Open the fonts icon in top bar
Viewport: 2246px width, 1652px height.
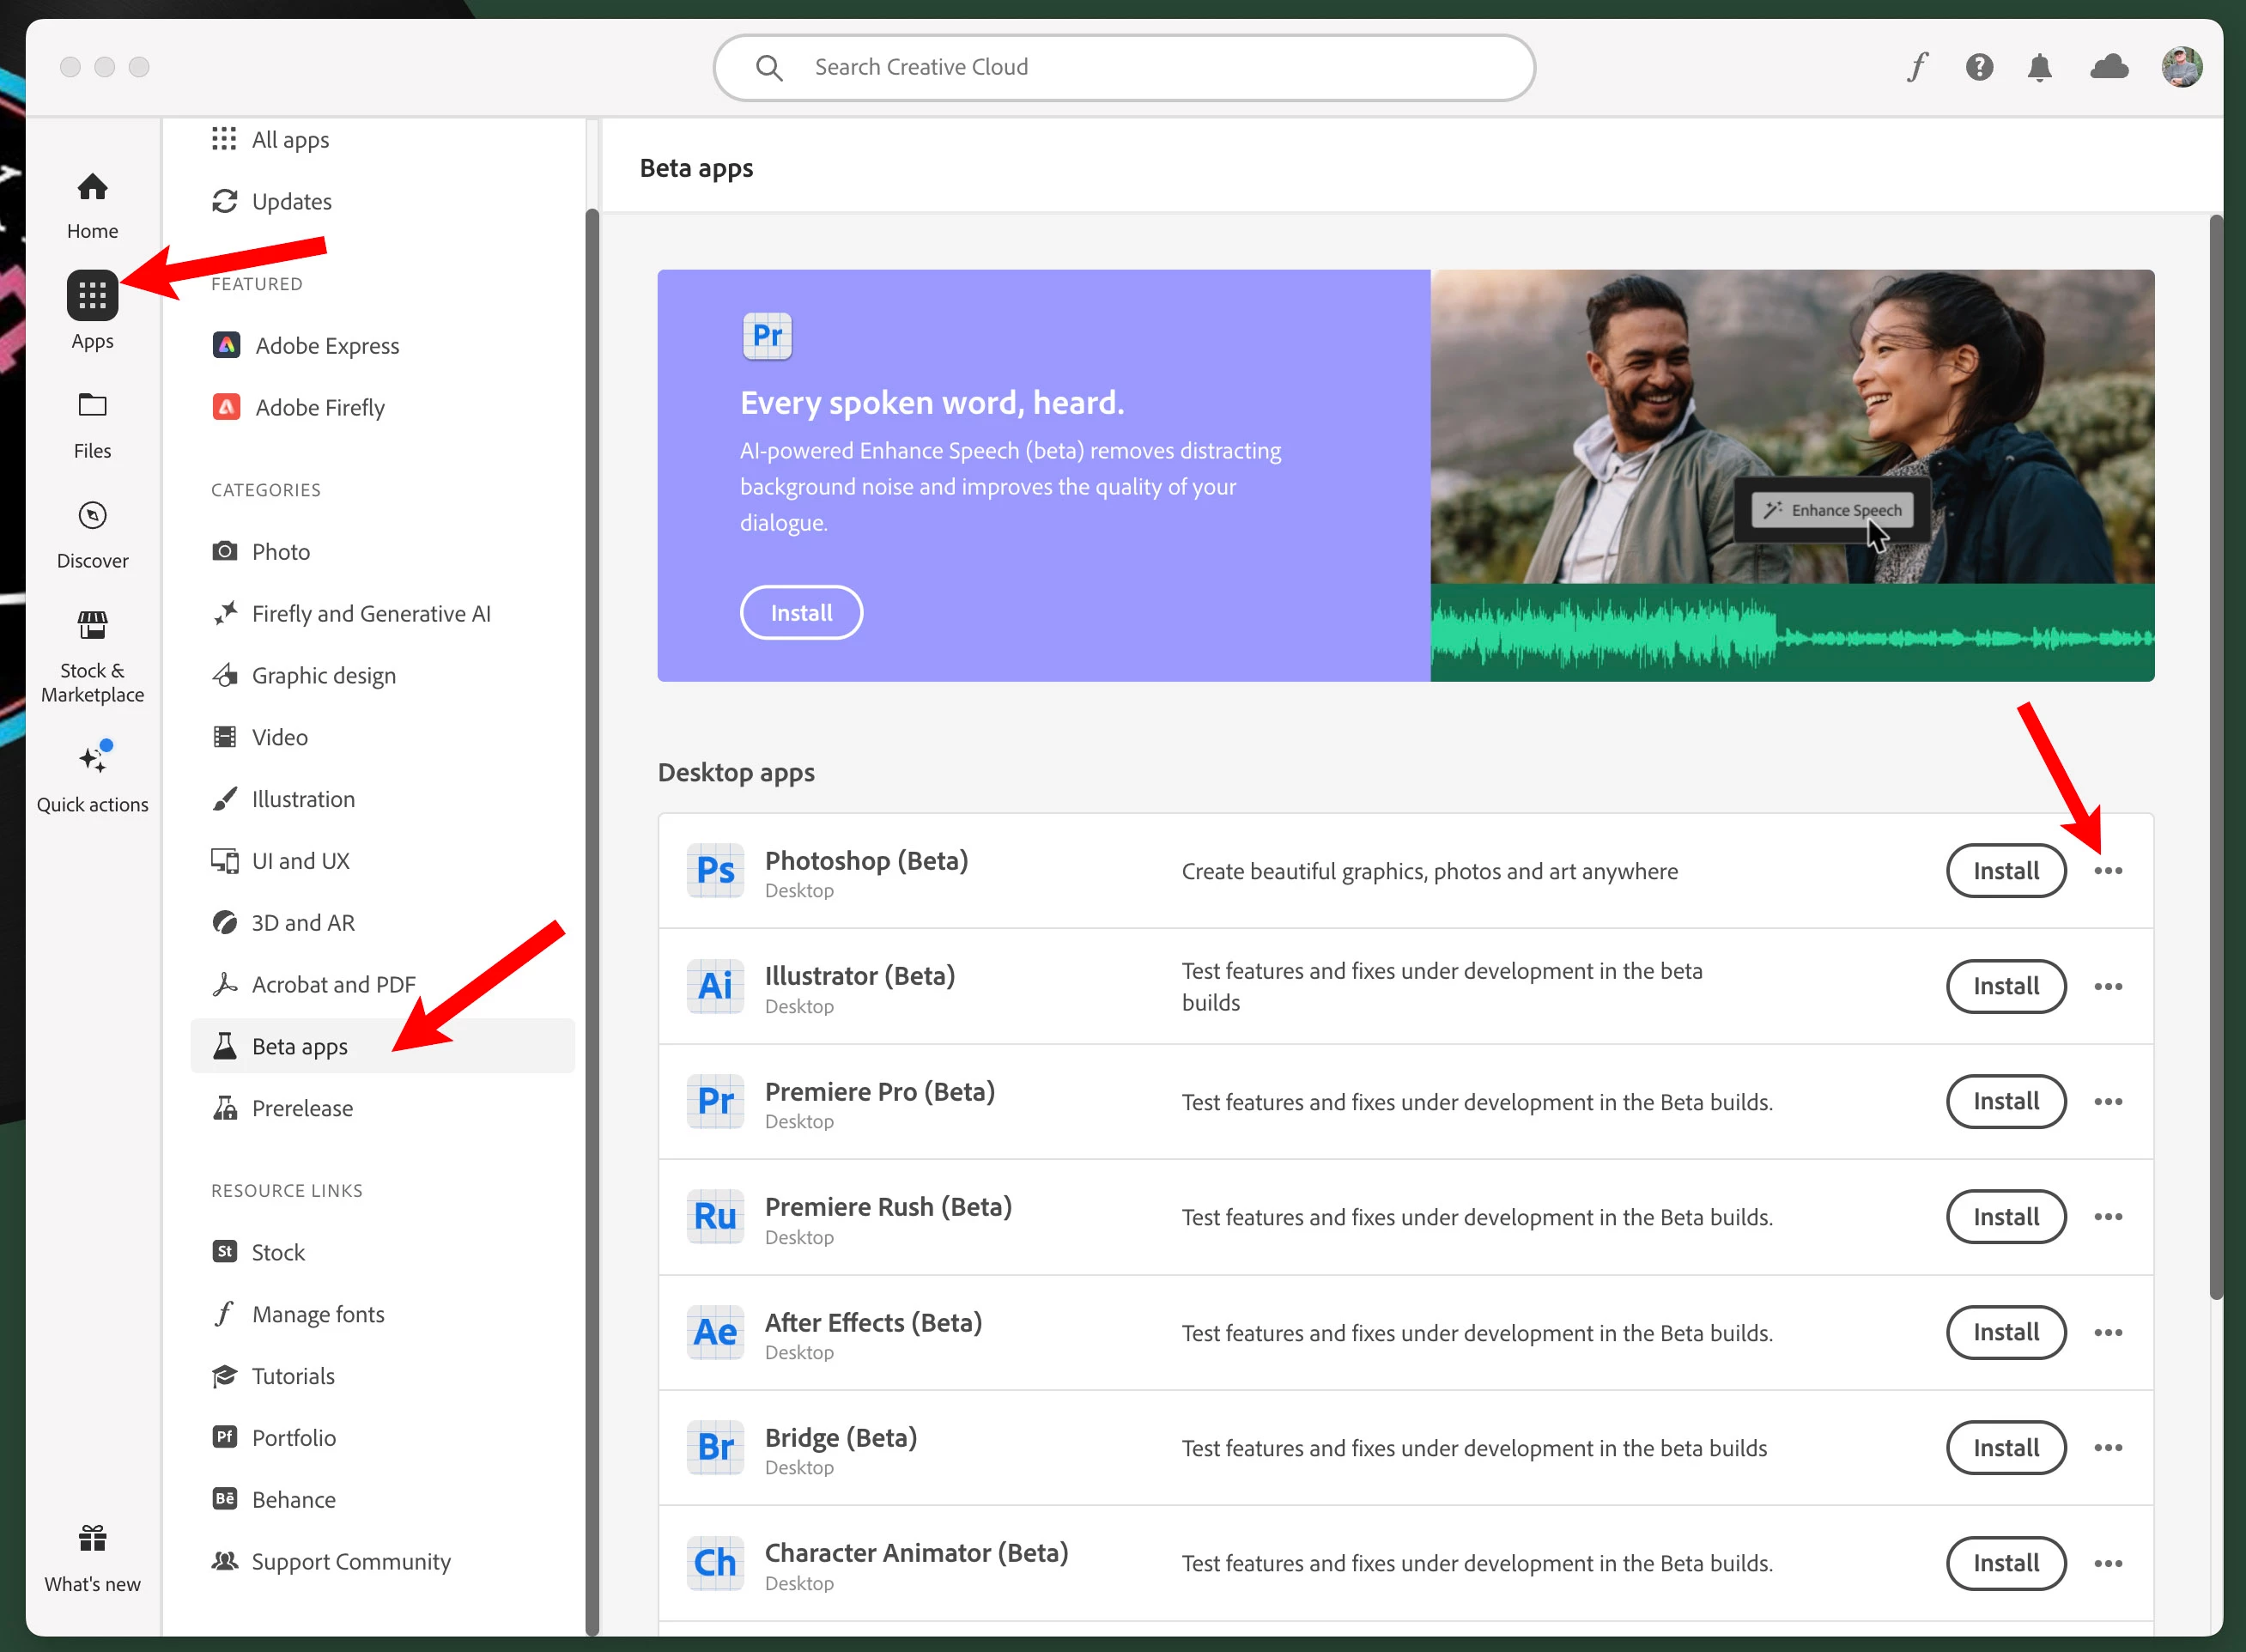point(1917,67)
